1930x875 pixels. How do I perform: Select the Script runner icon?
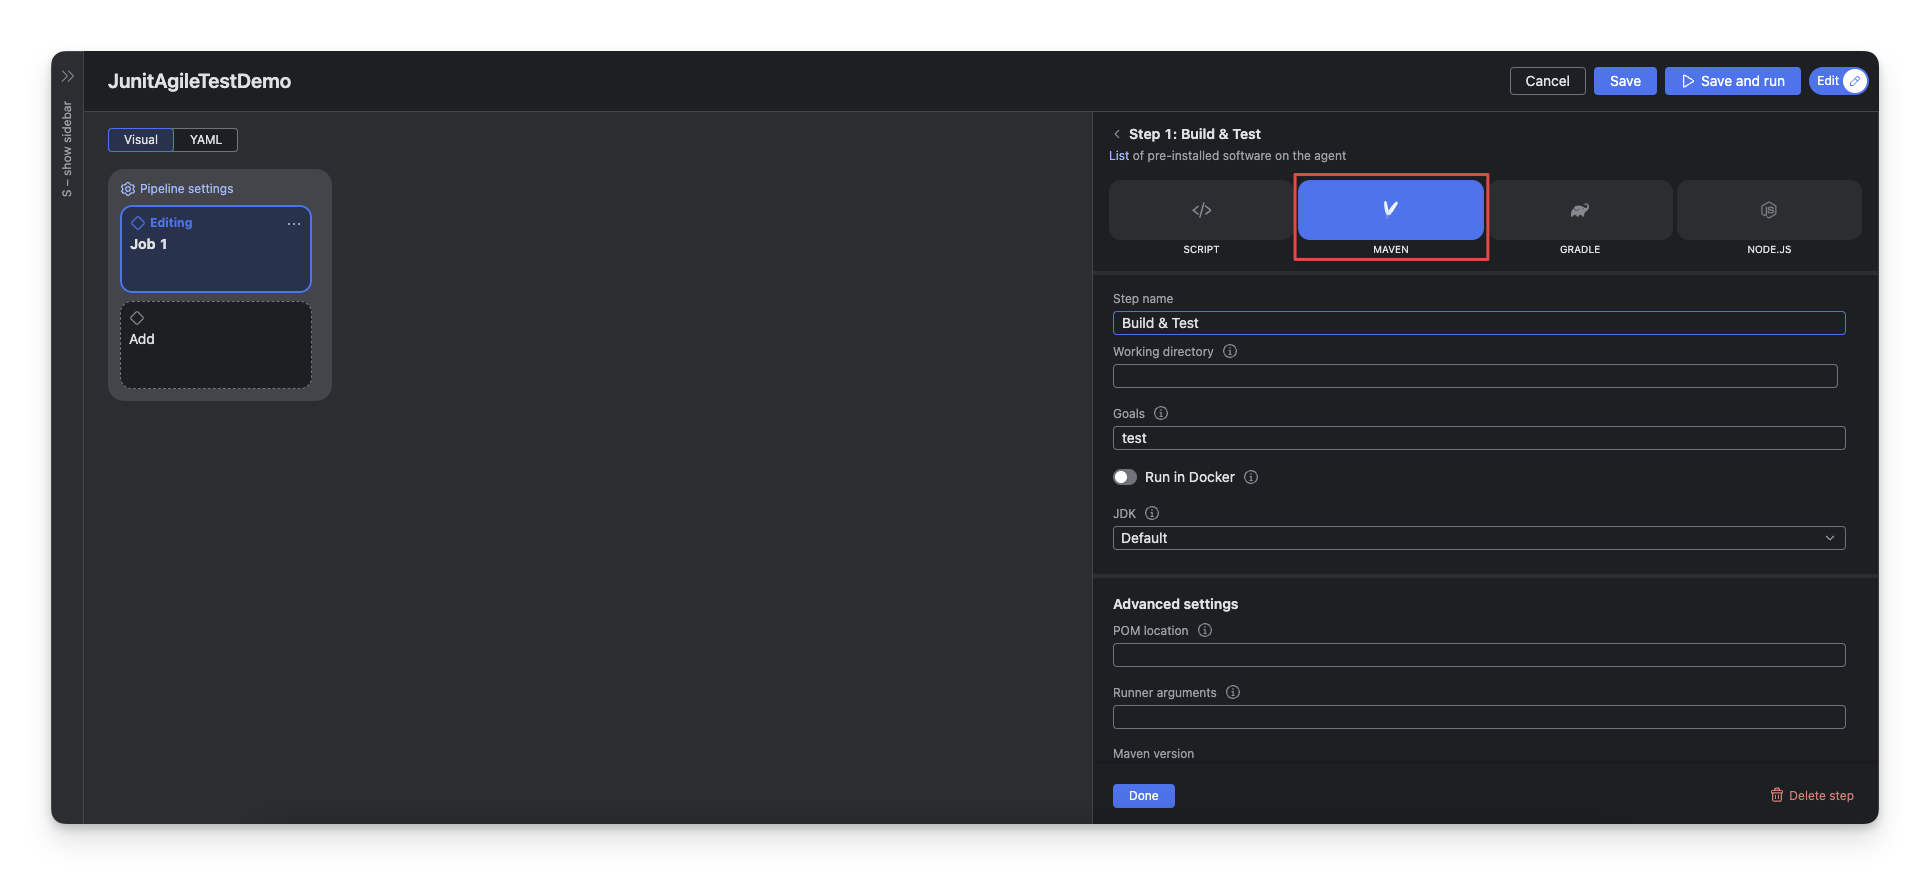point(1201,210)
